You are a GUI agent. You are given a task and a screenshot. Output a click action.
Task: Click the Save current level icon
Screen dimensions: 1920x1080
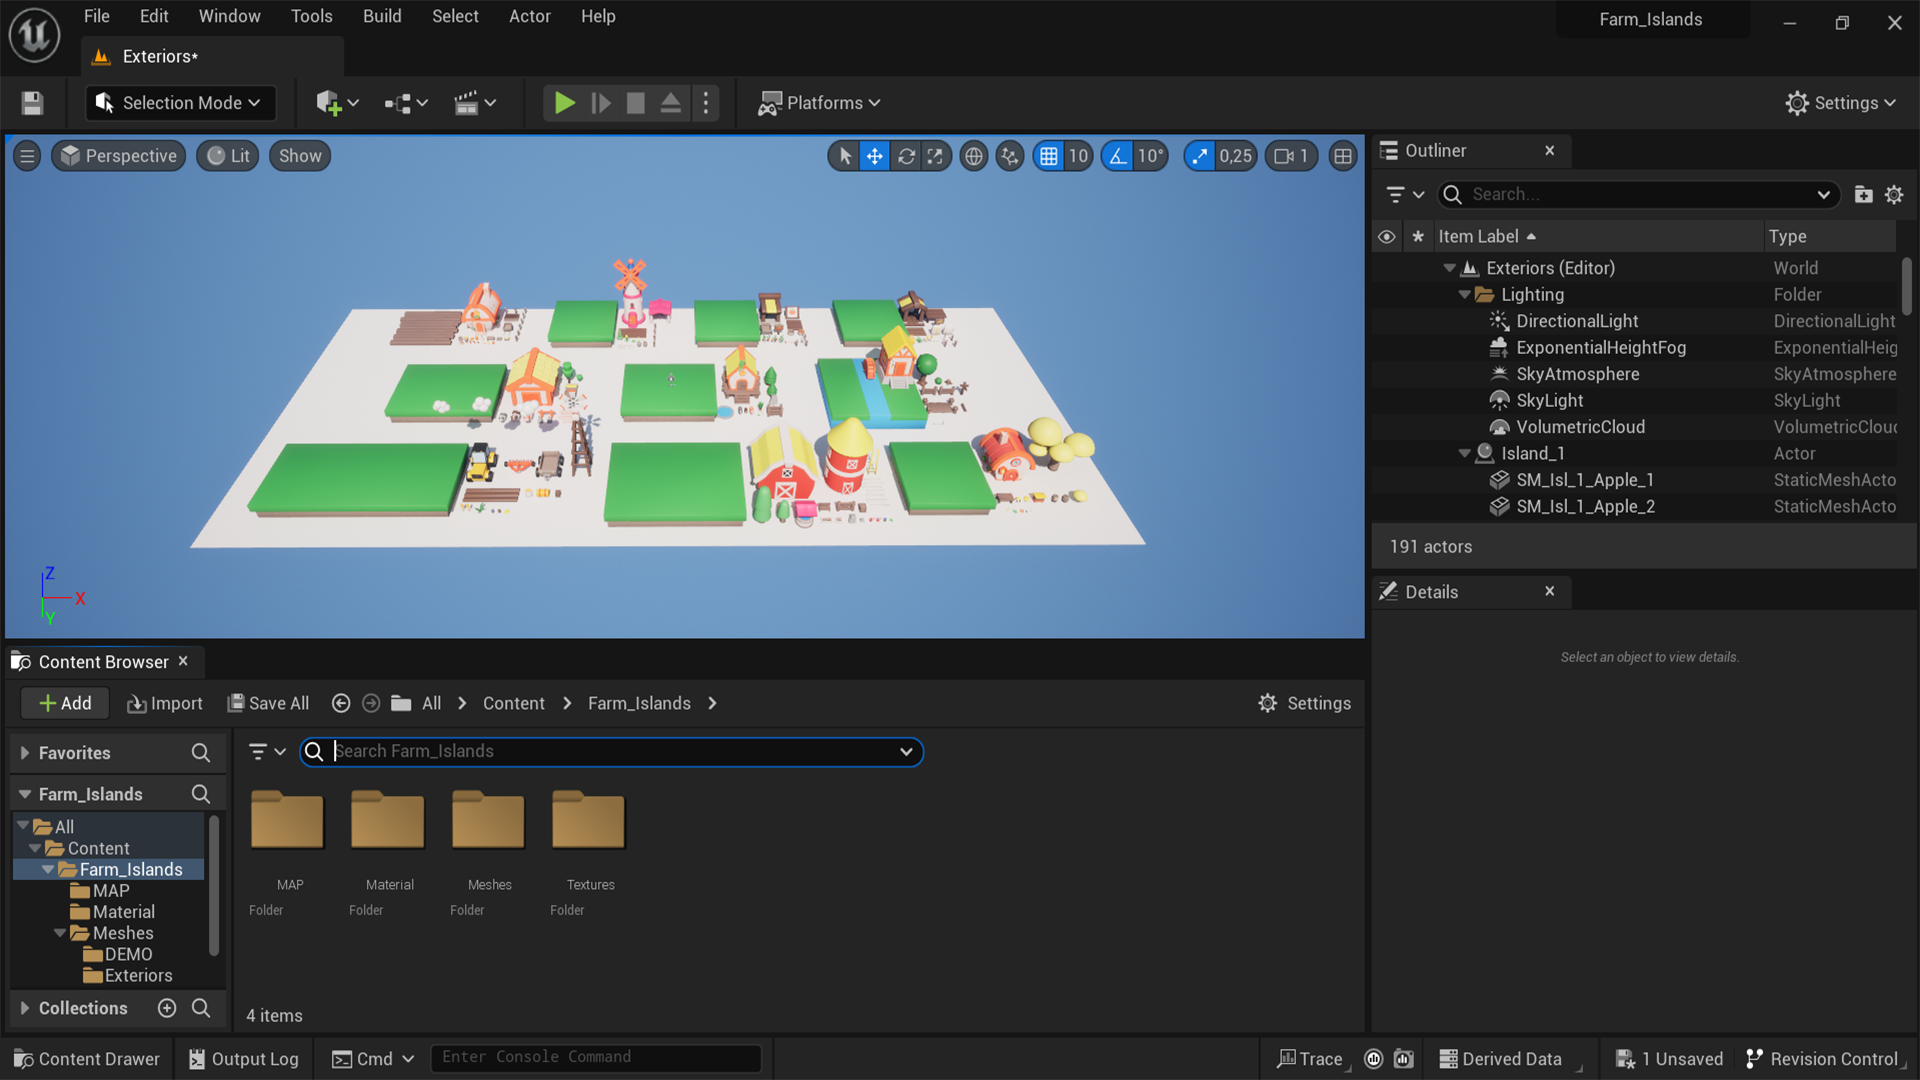click(x=31, y=102)
